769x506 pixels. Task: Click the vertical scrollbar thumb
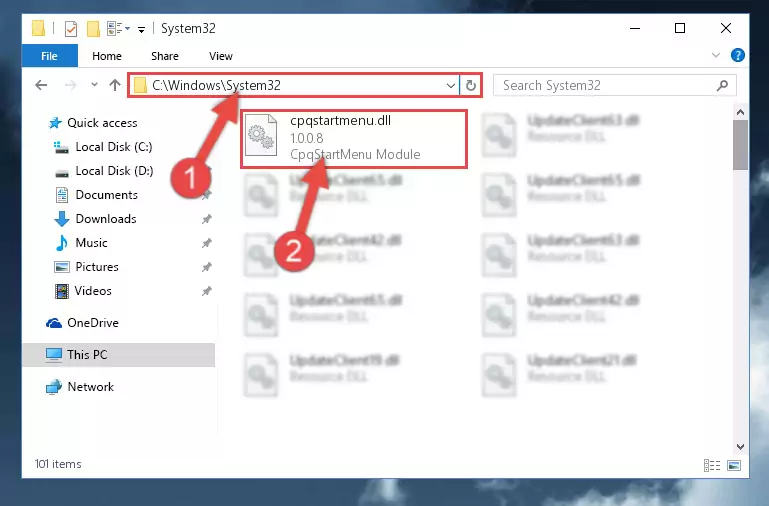tap(741, 145)
